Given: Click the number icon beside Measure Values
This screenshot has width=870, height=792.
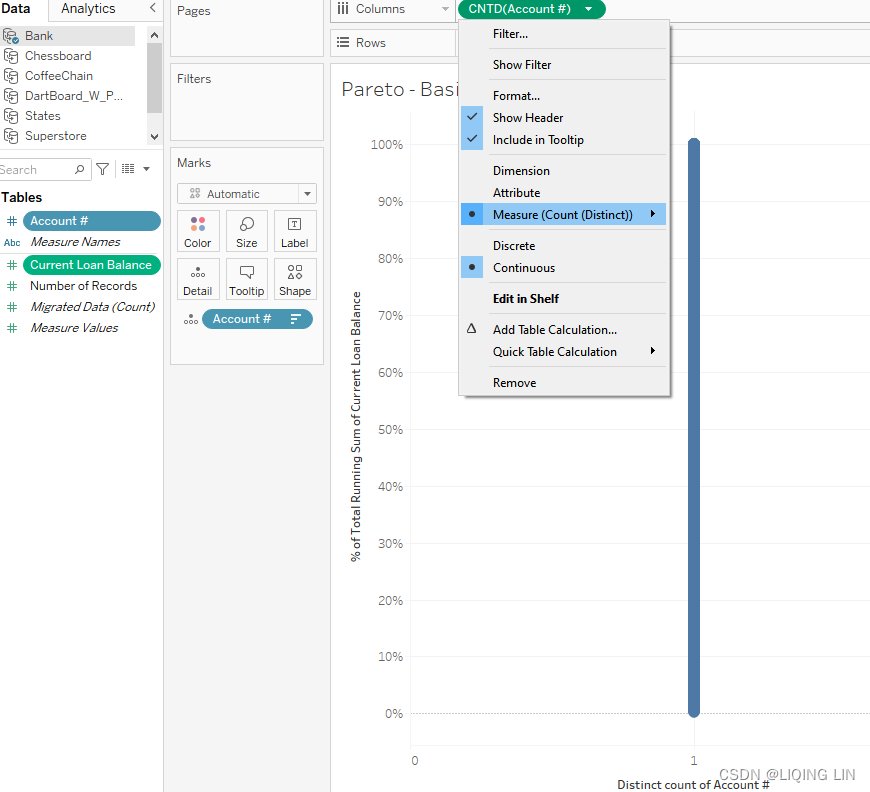Looking at the screenshot, I should tap(12, 328).
